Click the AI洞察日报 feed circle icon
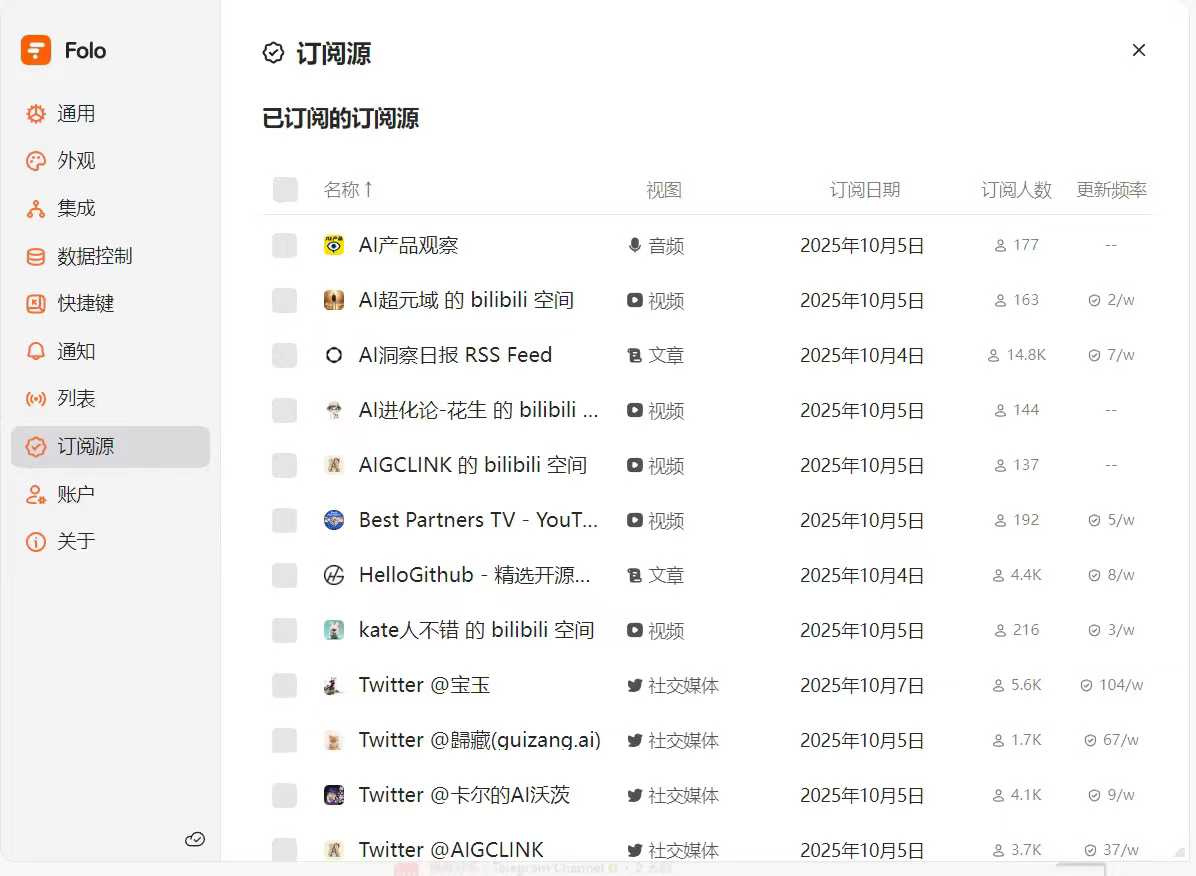Screen dimensions: 1196x876 pyautogui.click(x=334, y=355)
